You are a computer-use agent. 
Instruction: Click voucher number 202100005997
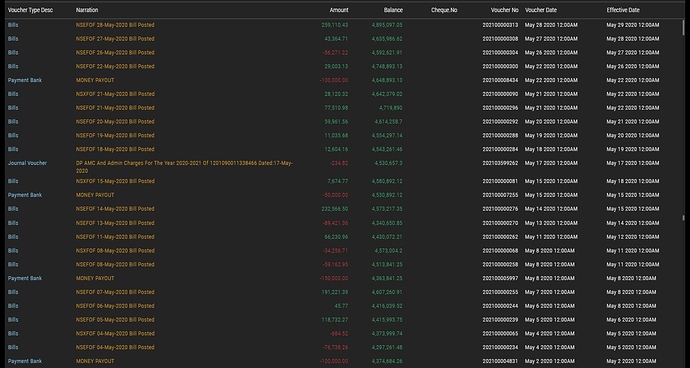(500, 278)
